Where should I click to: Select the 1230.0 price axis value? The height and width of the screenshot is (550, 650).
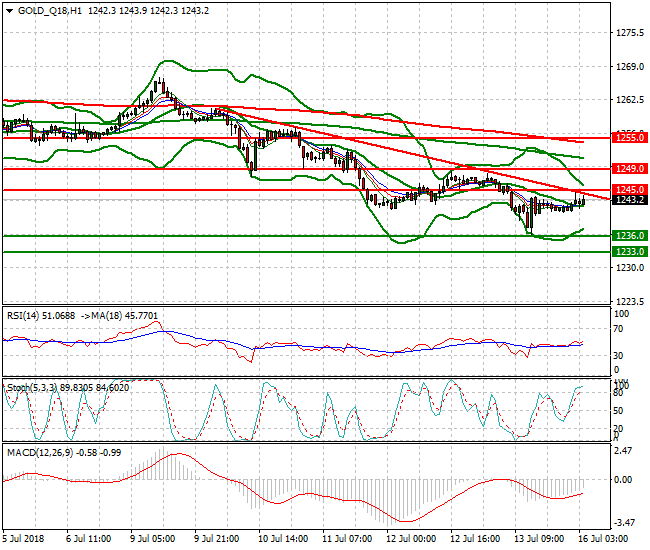[x=630, y=268]
